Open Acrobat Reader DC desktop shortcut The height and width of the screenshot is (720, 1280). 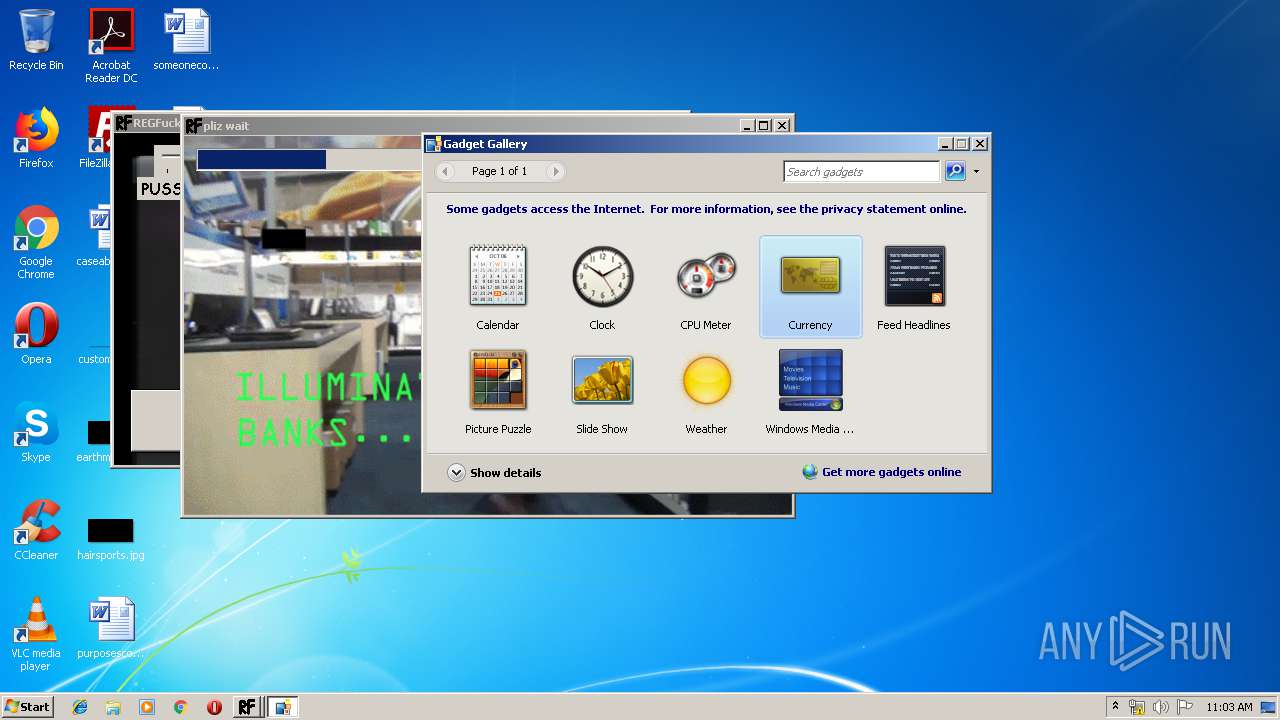coord(111,46)
